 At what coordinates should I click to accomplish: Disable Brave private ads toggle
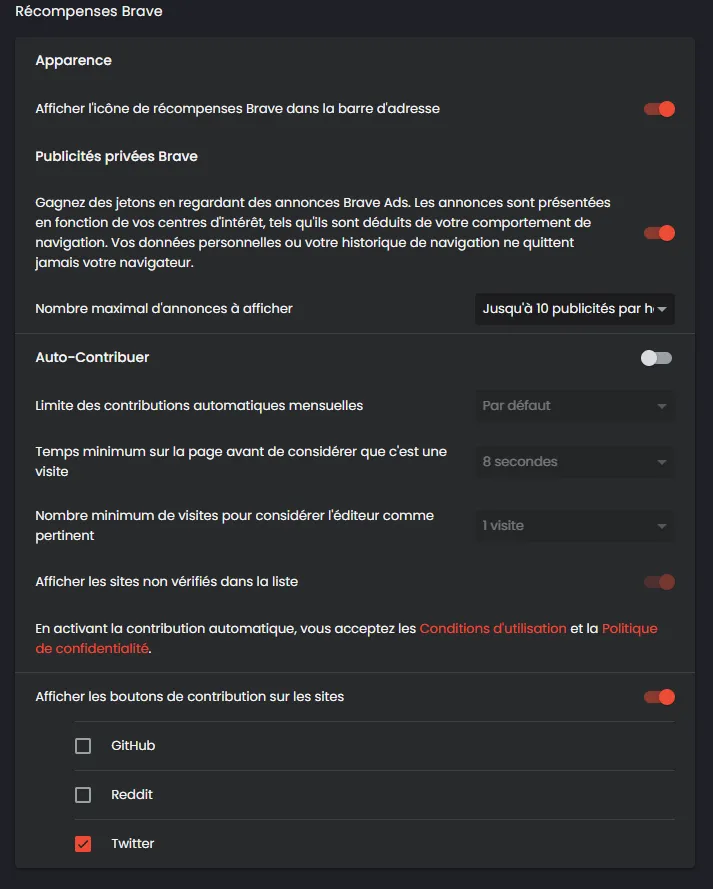[x=659, y=233]
